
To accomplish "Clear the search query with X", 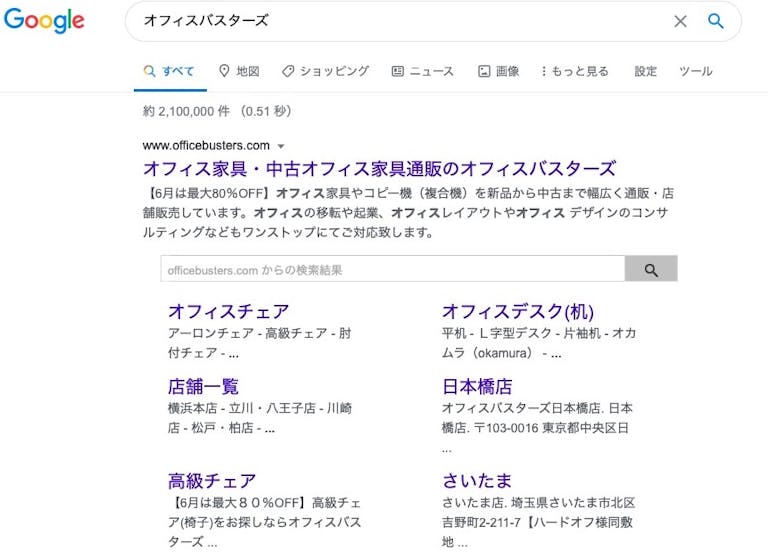I will tap(680, 21).
